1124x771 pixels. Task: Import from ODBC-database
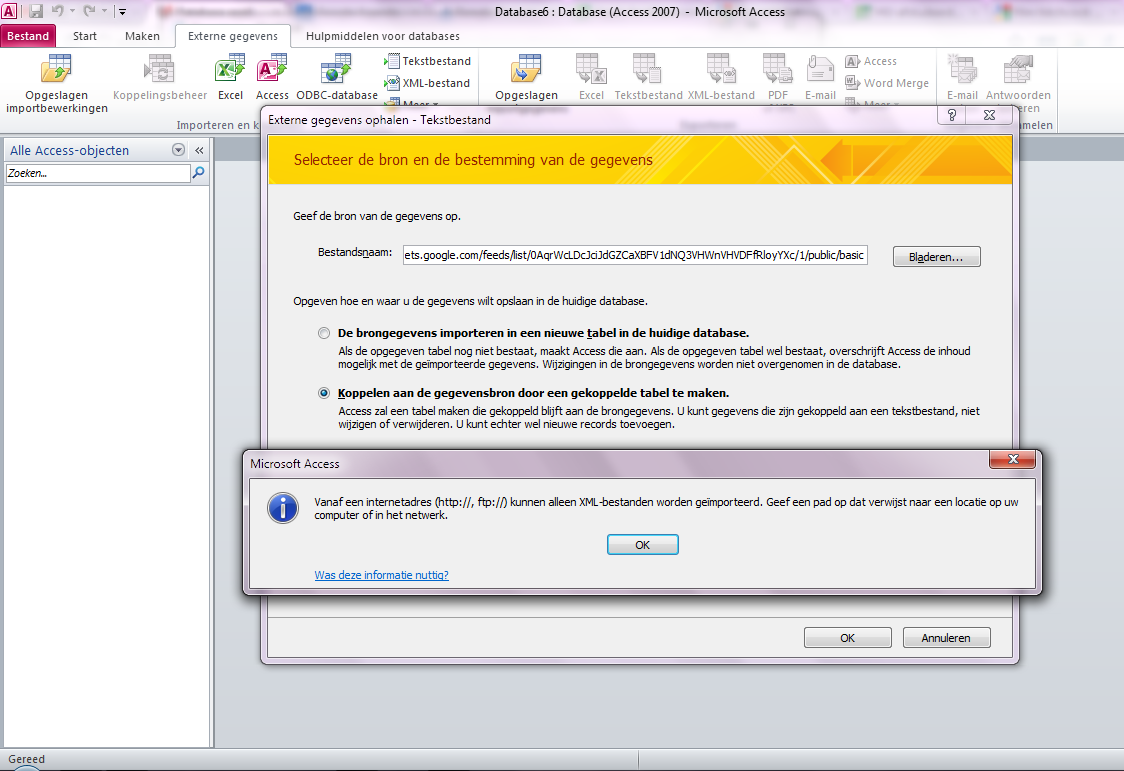pyautogui.click(x=336, y=77)
